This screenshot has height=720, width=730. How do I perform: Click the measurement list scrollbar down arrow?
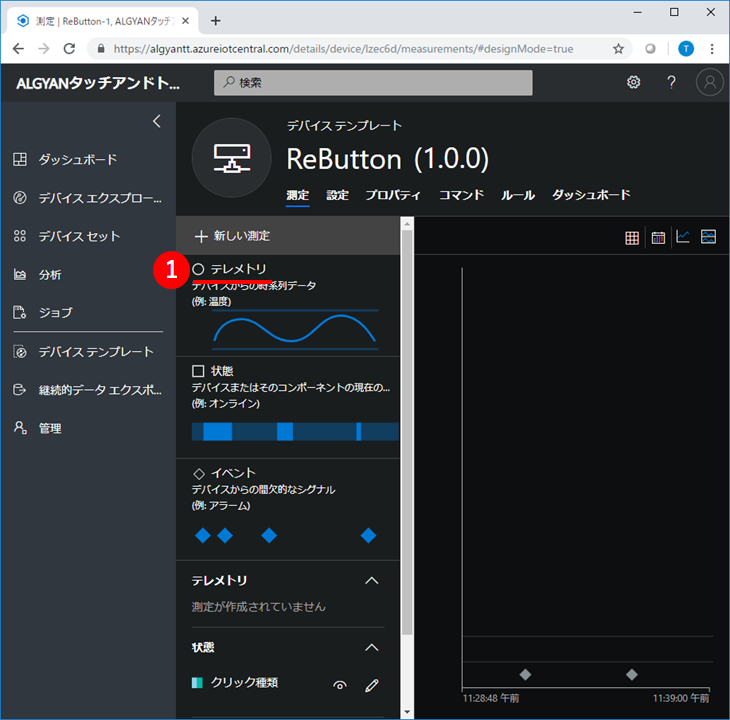(x=407, y=712)
